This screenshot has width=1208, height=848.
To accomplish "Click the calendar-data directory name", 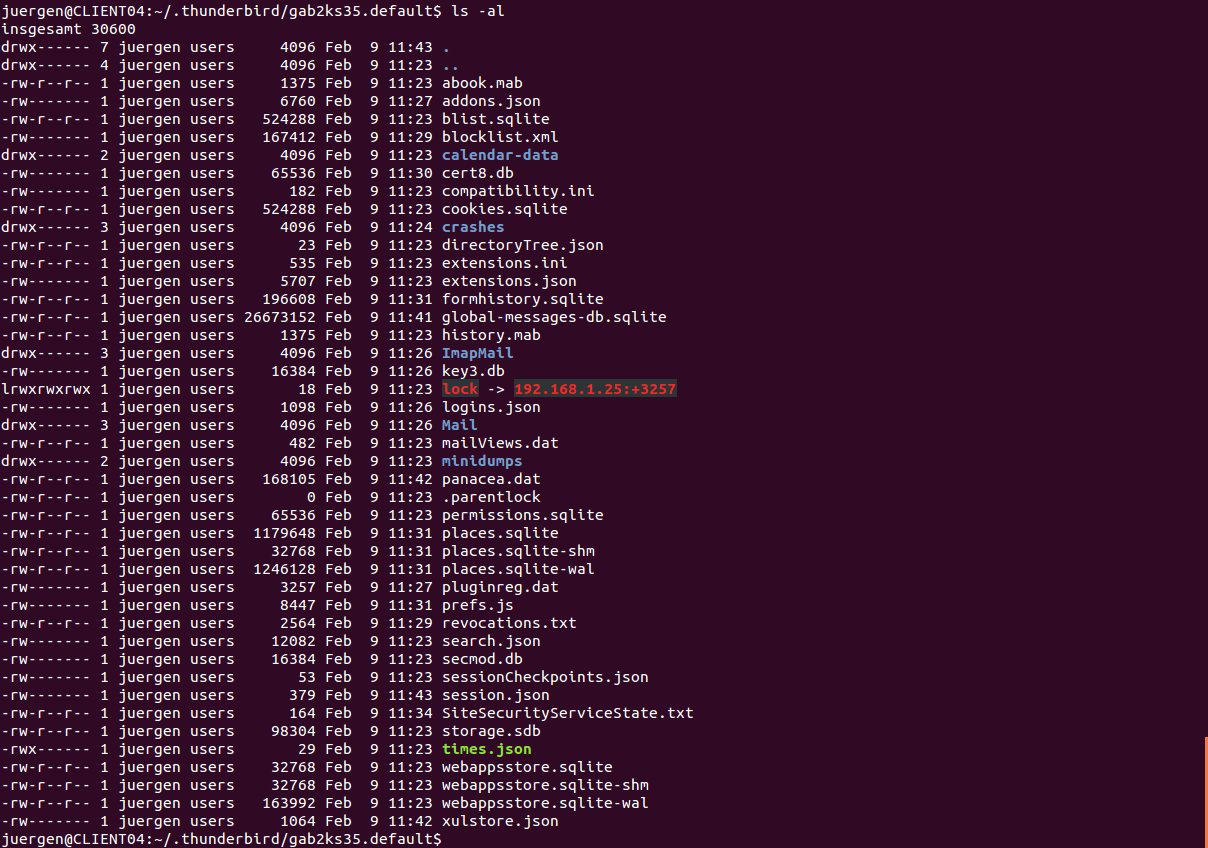I will tap(500, 155).
